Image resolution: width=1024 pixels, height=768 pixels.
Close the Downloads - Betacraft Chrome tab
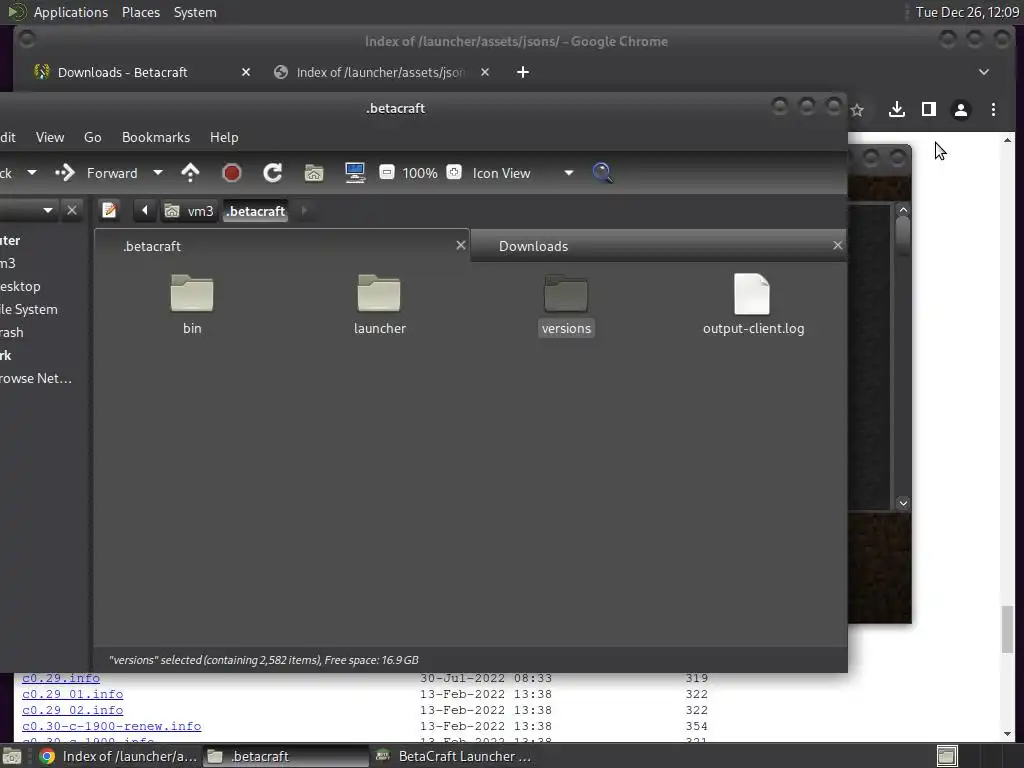[x=246, y=72]
